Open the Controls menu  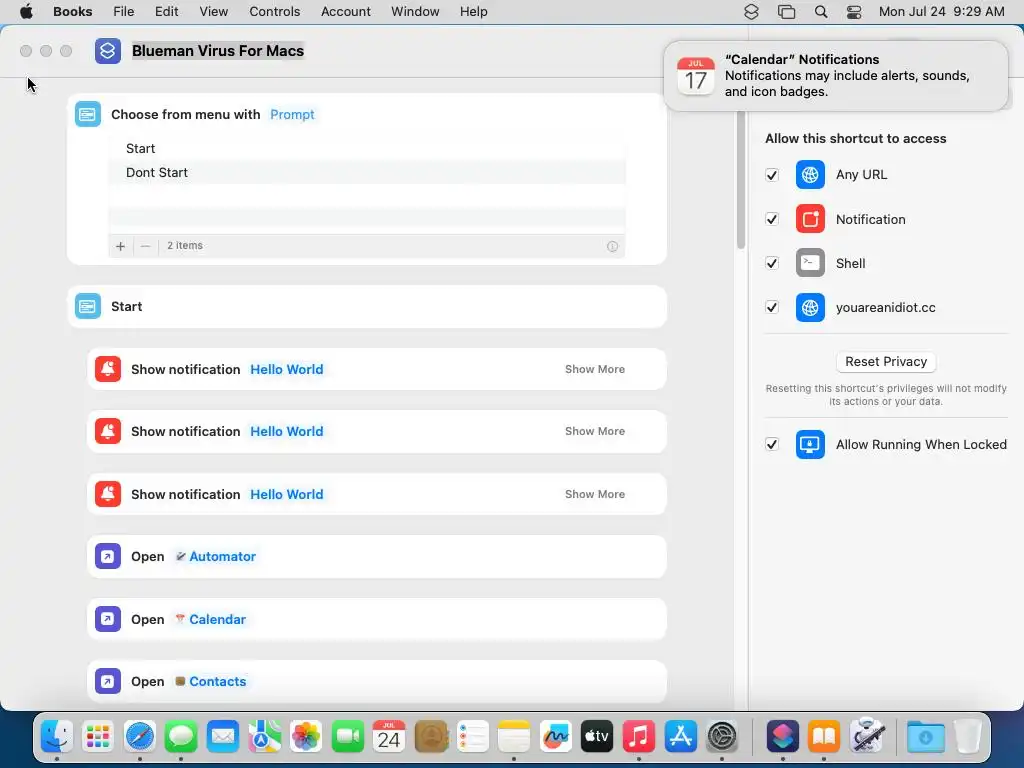point(274,11)
